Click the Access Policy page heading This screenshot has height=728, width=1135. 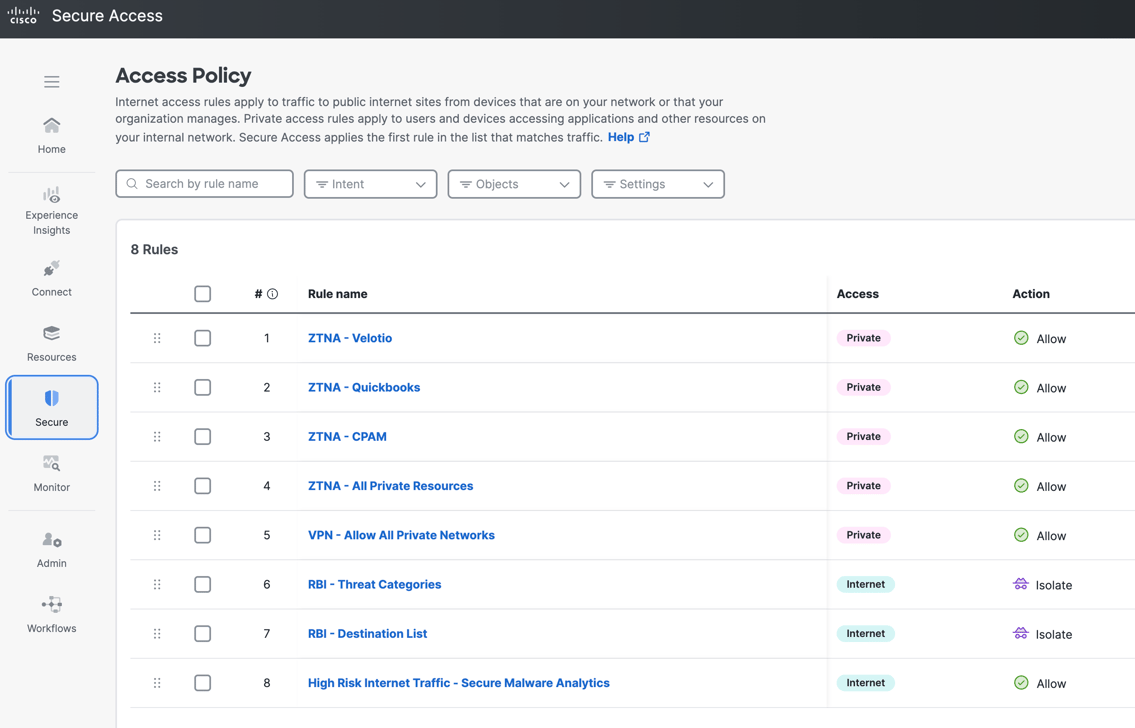click(x=183, y=75)
